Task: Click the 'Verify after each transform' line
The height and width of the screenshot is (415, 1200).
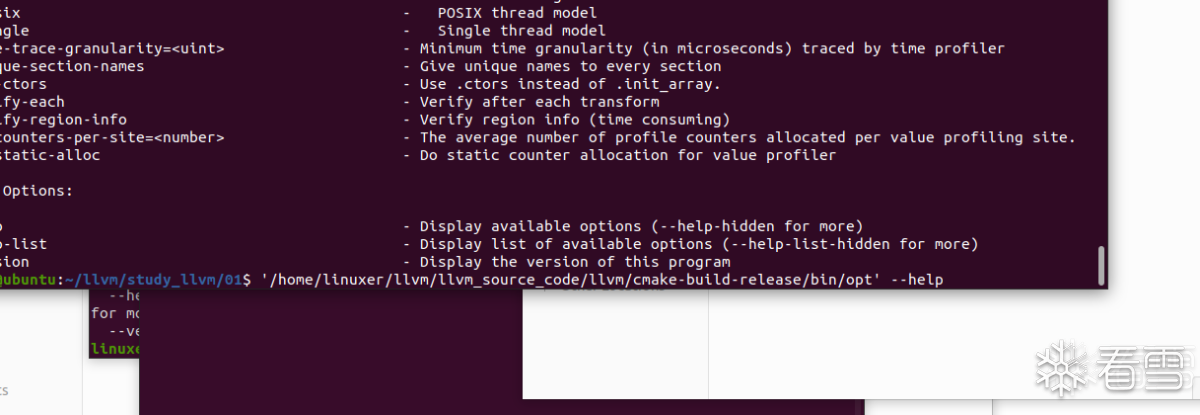Action: pyautogui.click(x=539, y=101)
